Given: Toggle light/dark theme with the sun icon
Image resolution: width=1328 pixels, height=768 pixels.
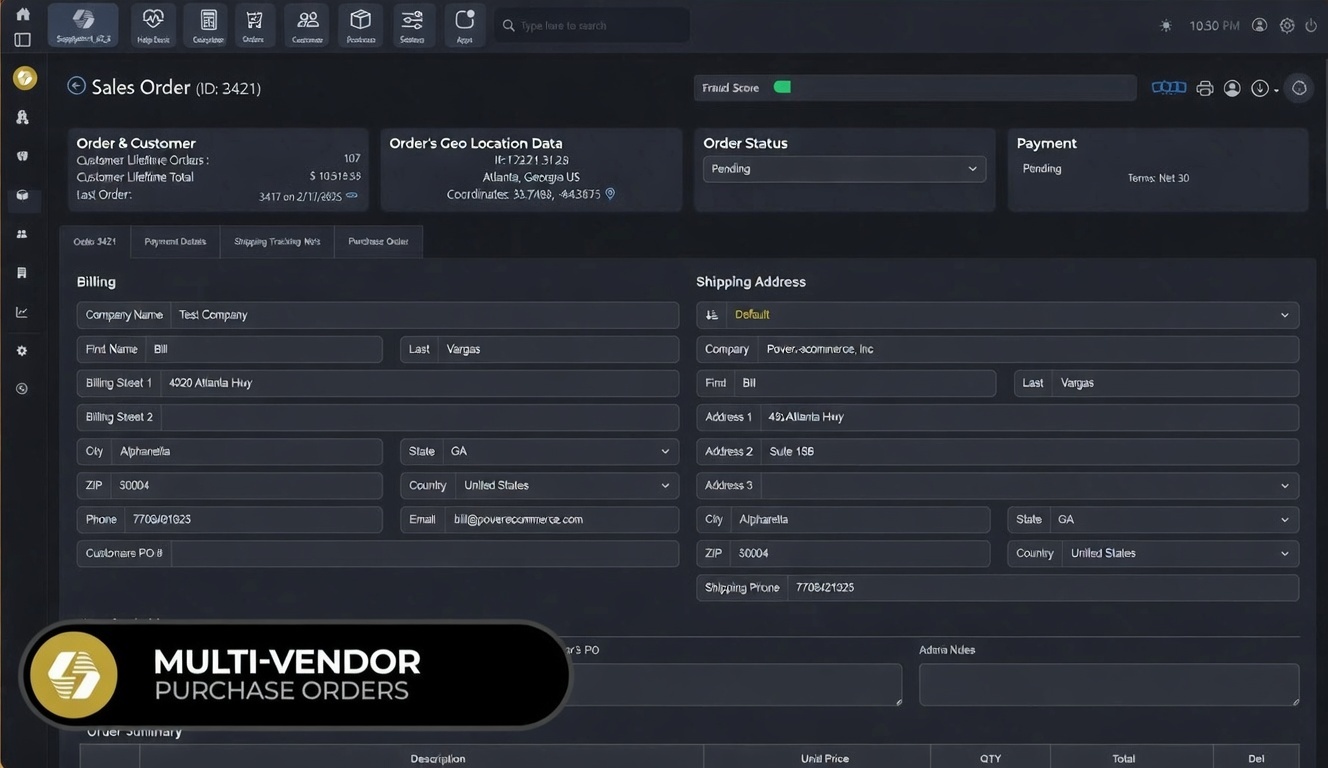Looking at the screenshot, I should coord(1166,26).
